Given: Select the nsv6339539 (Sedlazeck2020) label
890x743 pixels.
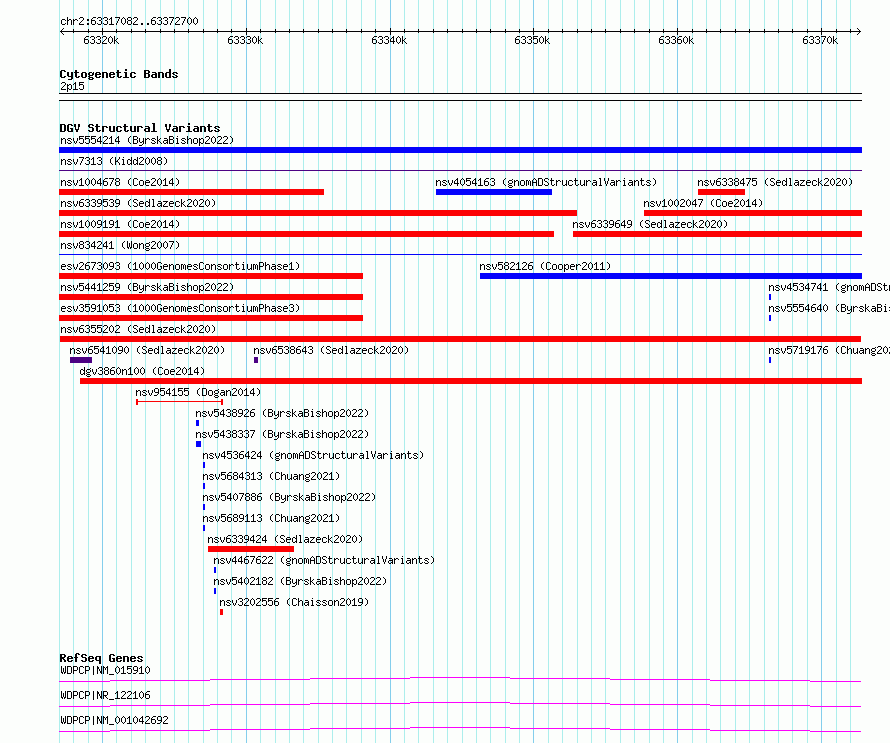Looking at the screenshot, I should [x=138, y=203].
